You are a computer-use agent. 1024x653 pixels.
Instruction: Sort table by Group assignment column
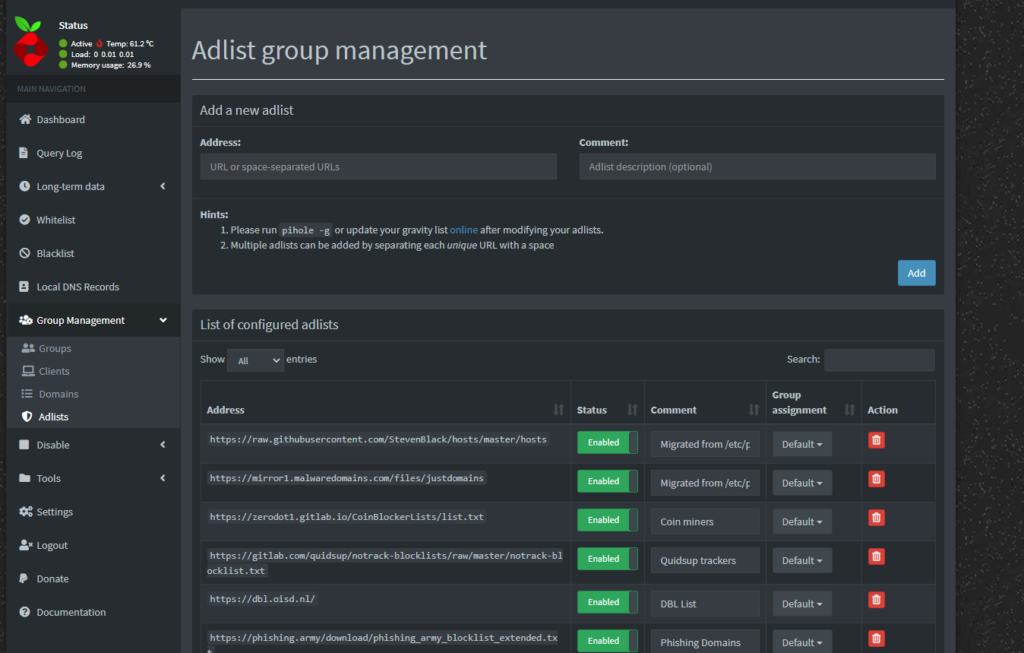point(813,403)
